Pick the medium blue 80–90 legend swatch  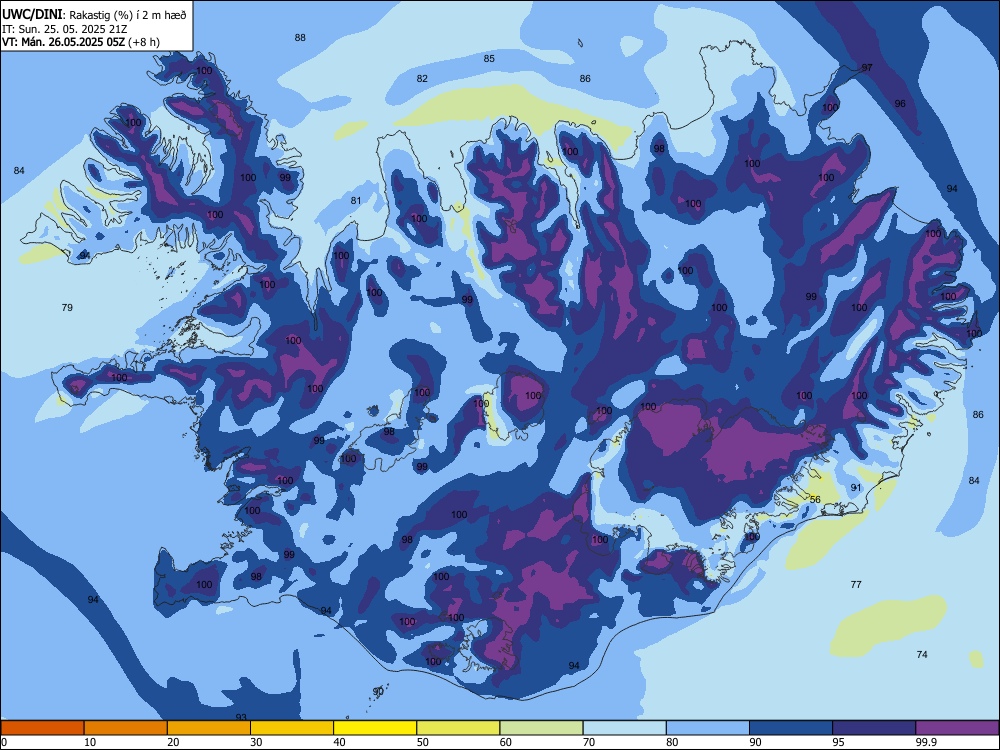click(708, 728)
